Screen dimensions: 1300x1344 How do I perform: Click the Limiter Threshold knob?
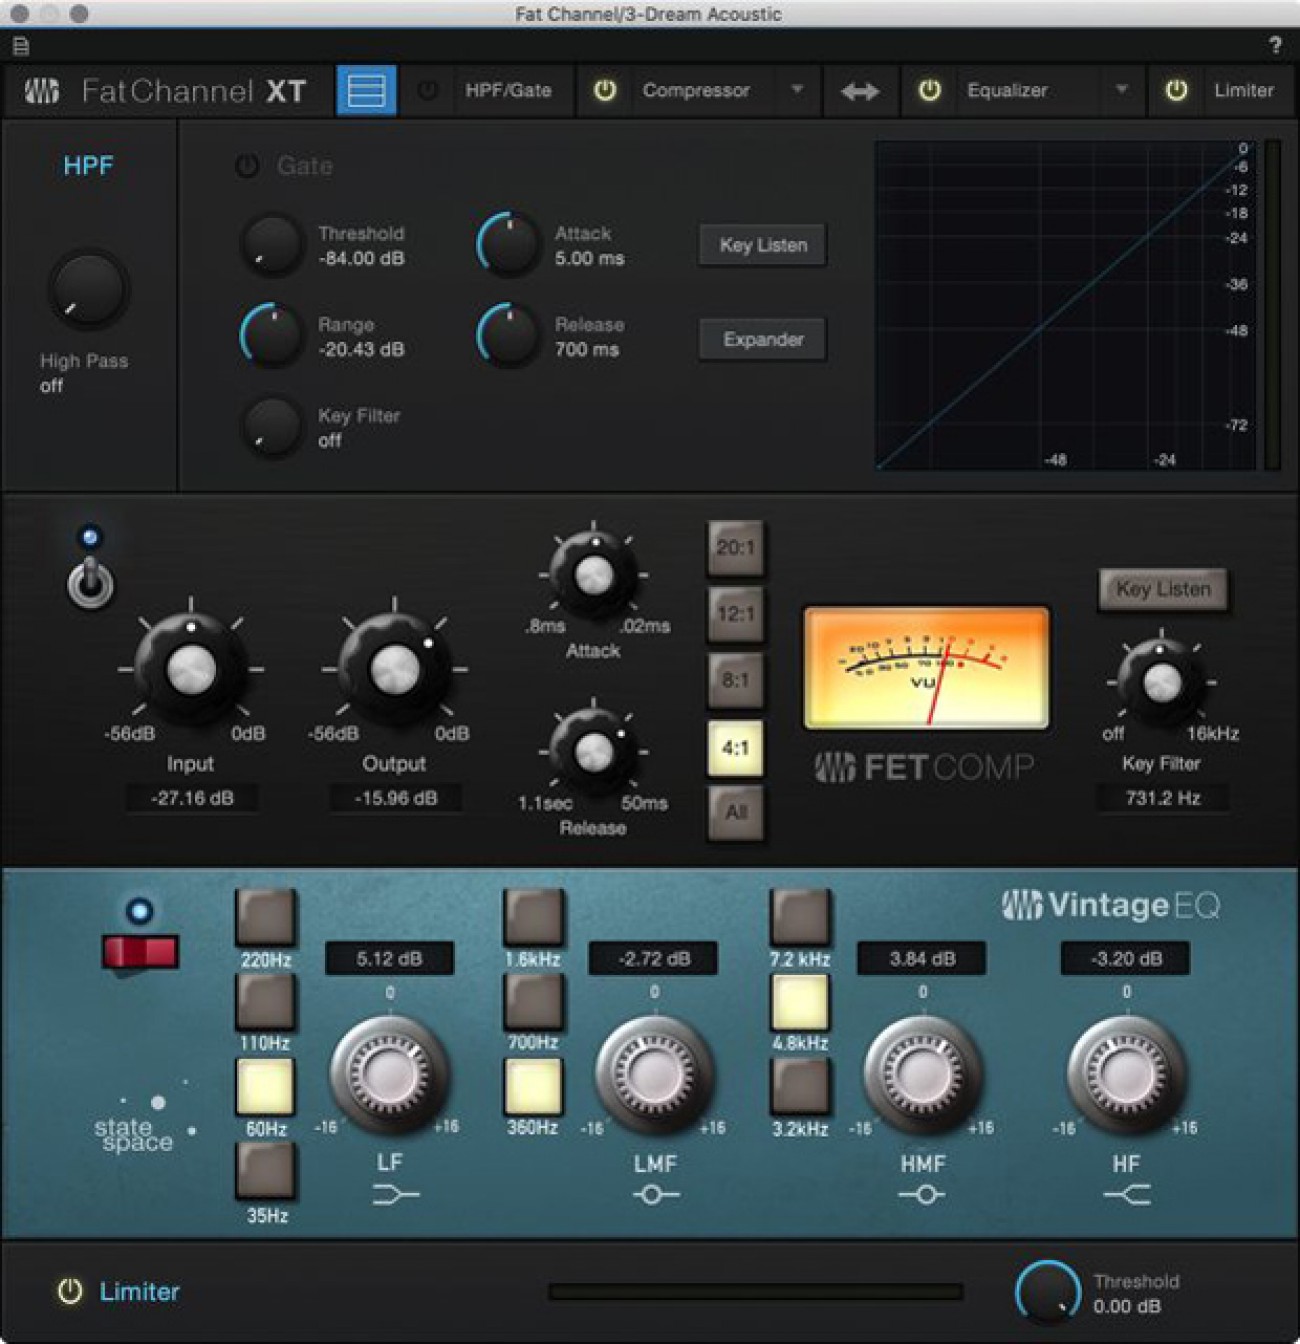(1047, 1292)
